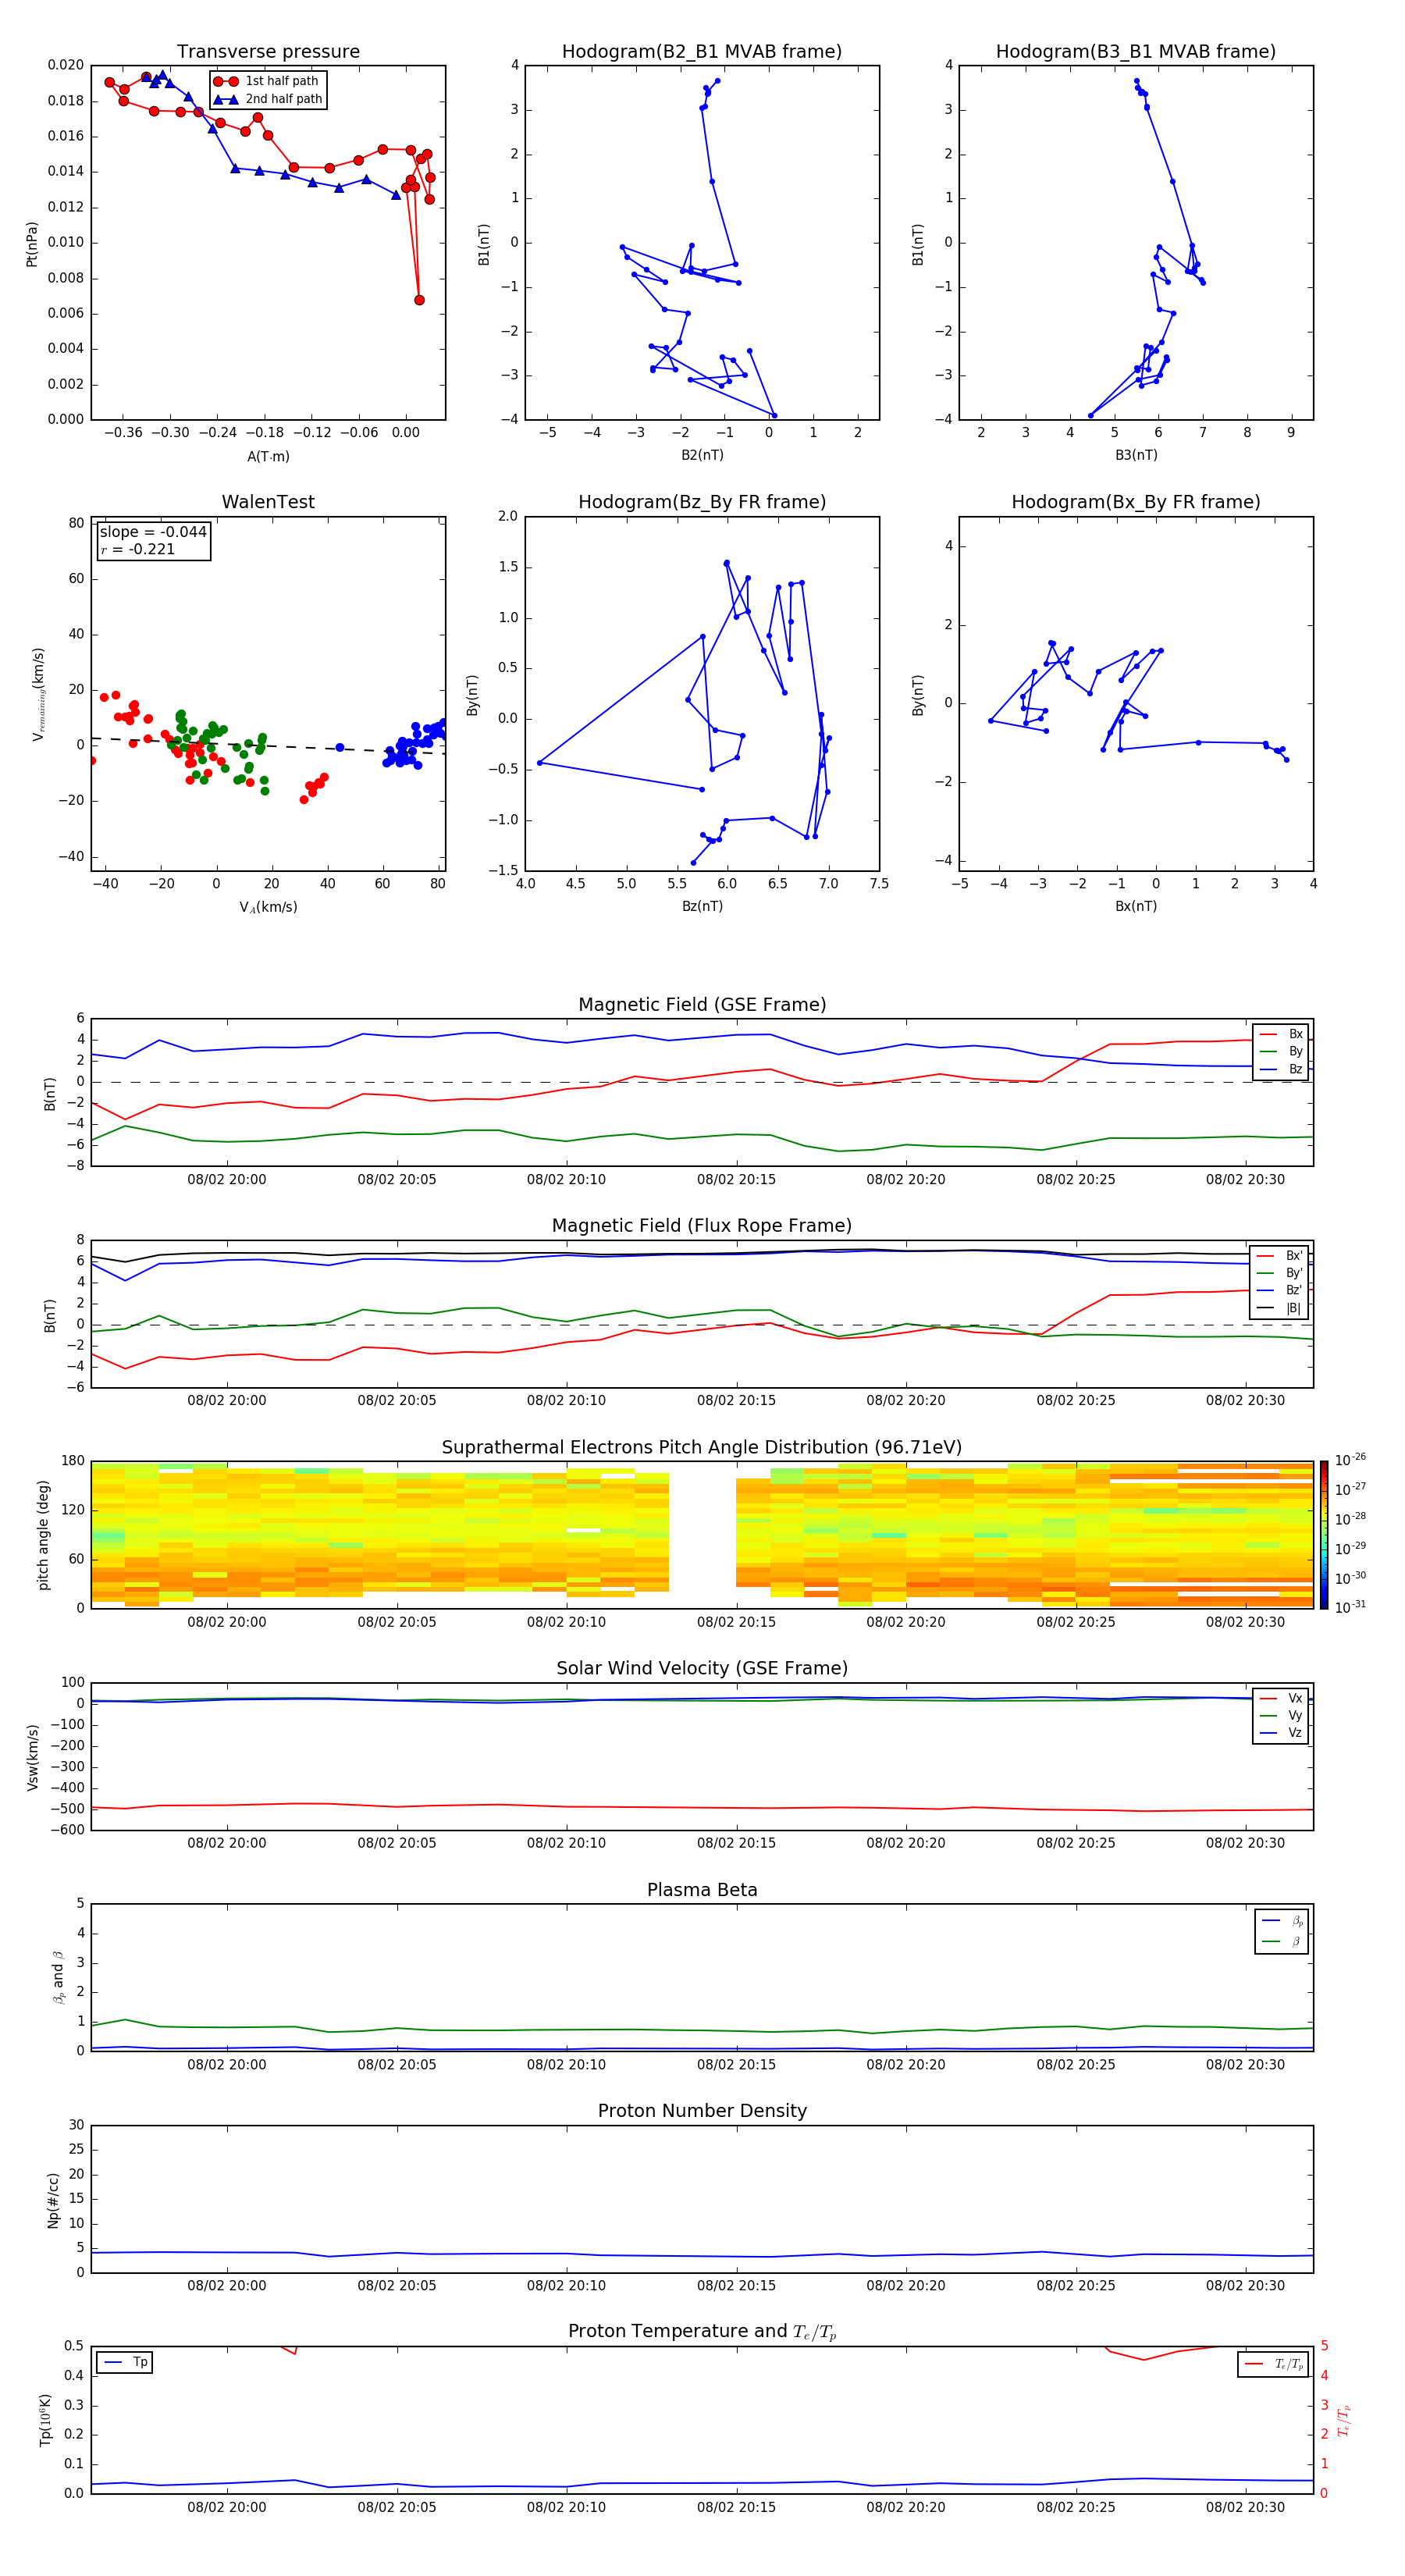Image resolution: width=1405 pixels, height=2576 pixels.
Task: Click the white data gap in pitch angle spectrogram
Action: [x=702, y=1535]
